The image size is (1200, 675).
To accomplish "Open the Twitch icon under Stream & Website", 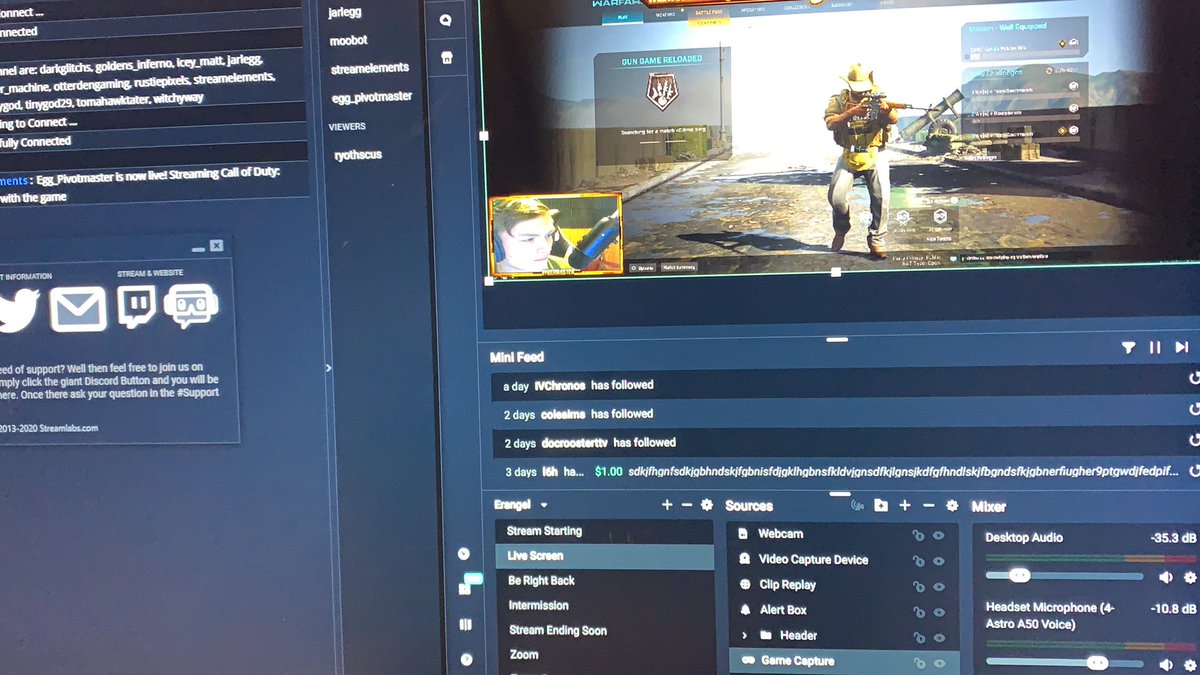I will pyautogui.click(x=137, y=307).
